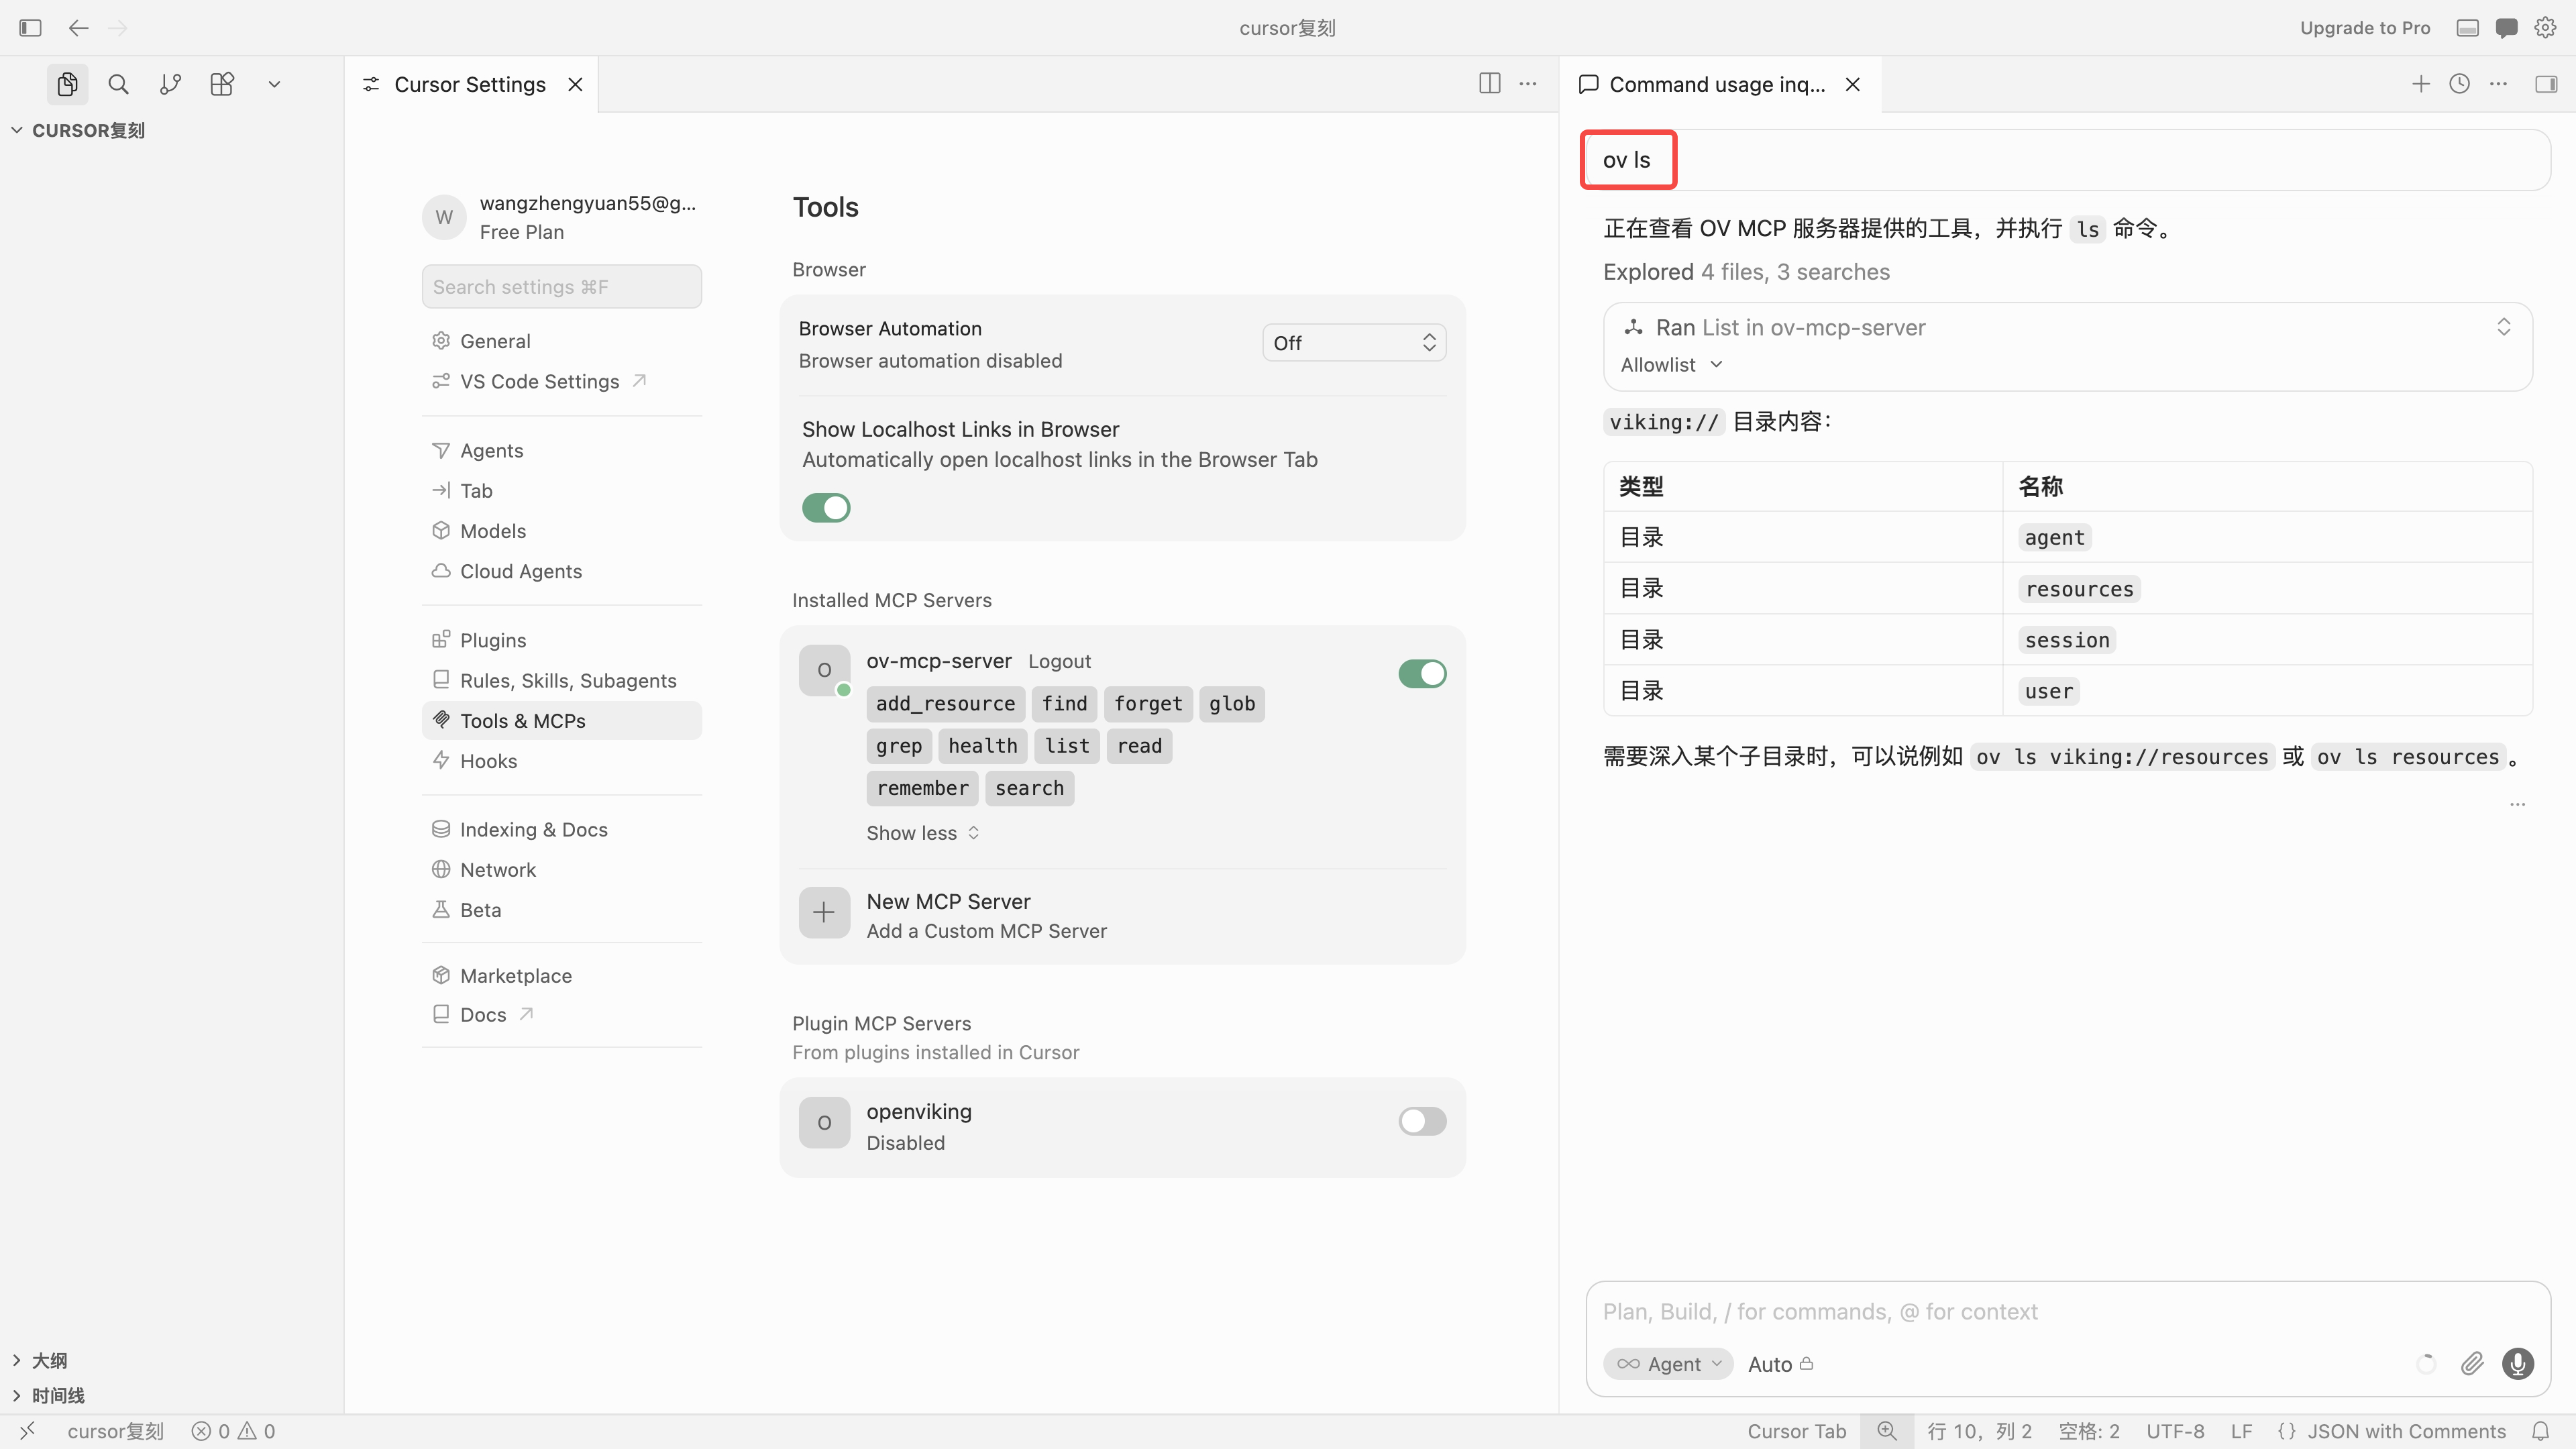Open chat panel more options ellipsis

point(2498,84)
